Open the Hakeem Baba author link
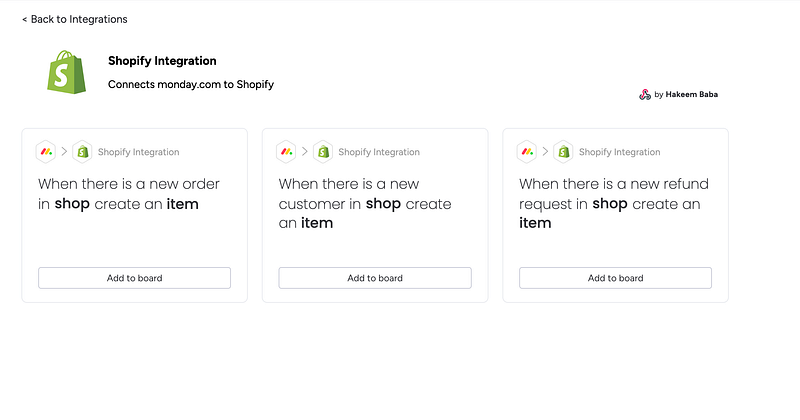Image resolution: width=800 pixels, height=420 pixels. click(x=691, y=94)
